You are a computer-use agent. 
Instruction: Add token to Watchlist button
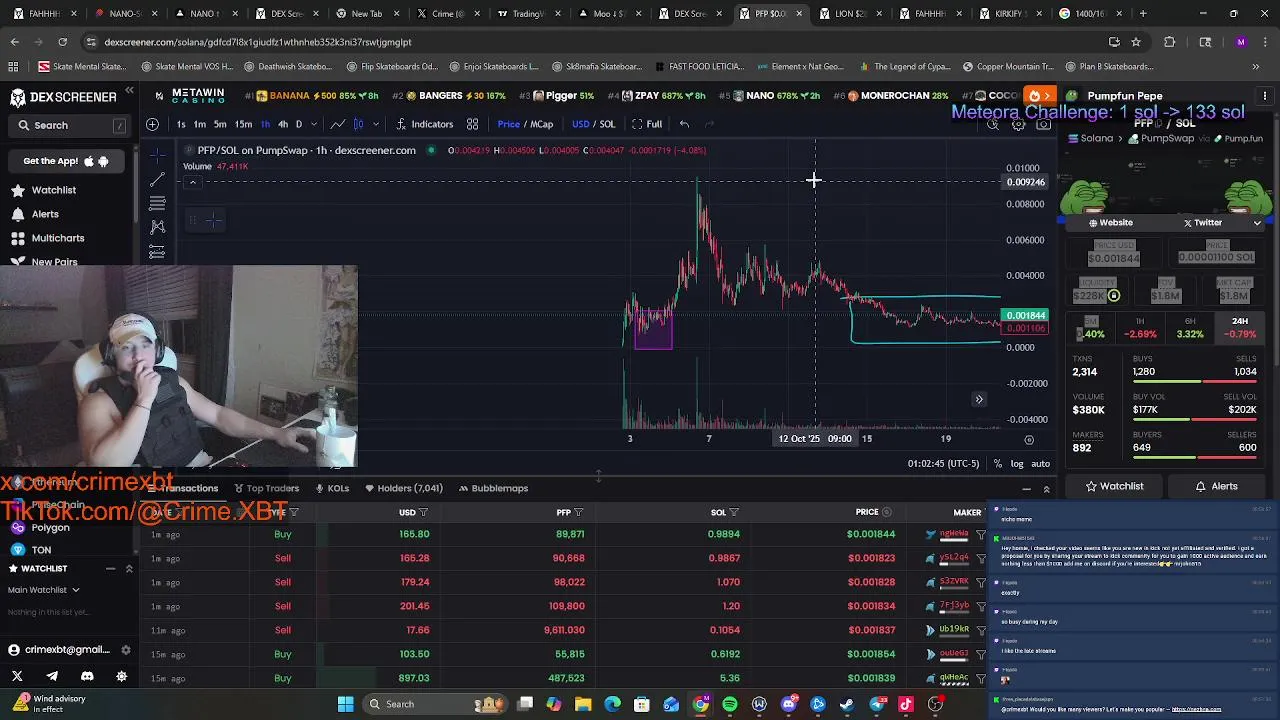point(1113,486)
